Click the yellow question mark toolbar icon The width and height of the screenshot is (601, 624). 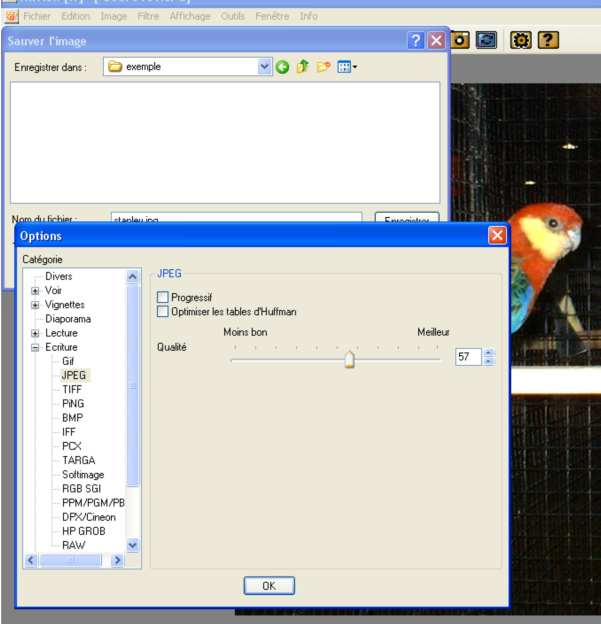[x=548, y=40]
